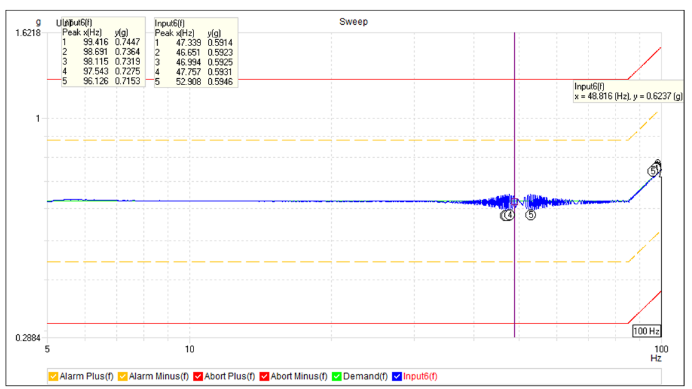The height and width of the screenshot is (389, 692).
Task: Toggle the Abort Plus(f) legend checkbox
Action: [x=198, y=376]
